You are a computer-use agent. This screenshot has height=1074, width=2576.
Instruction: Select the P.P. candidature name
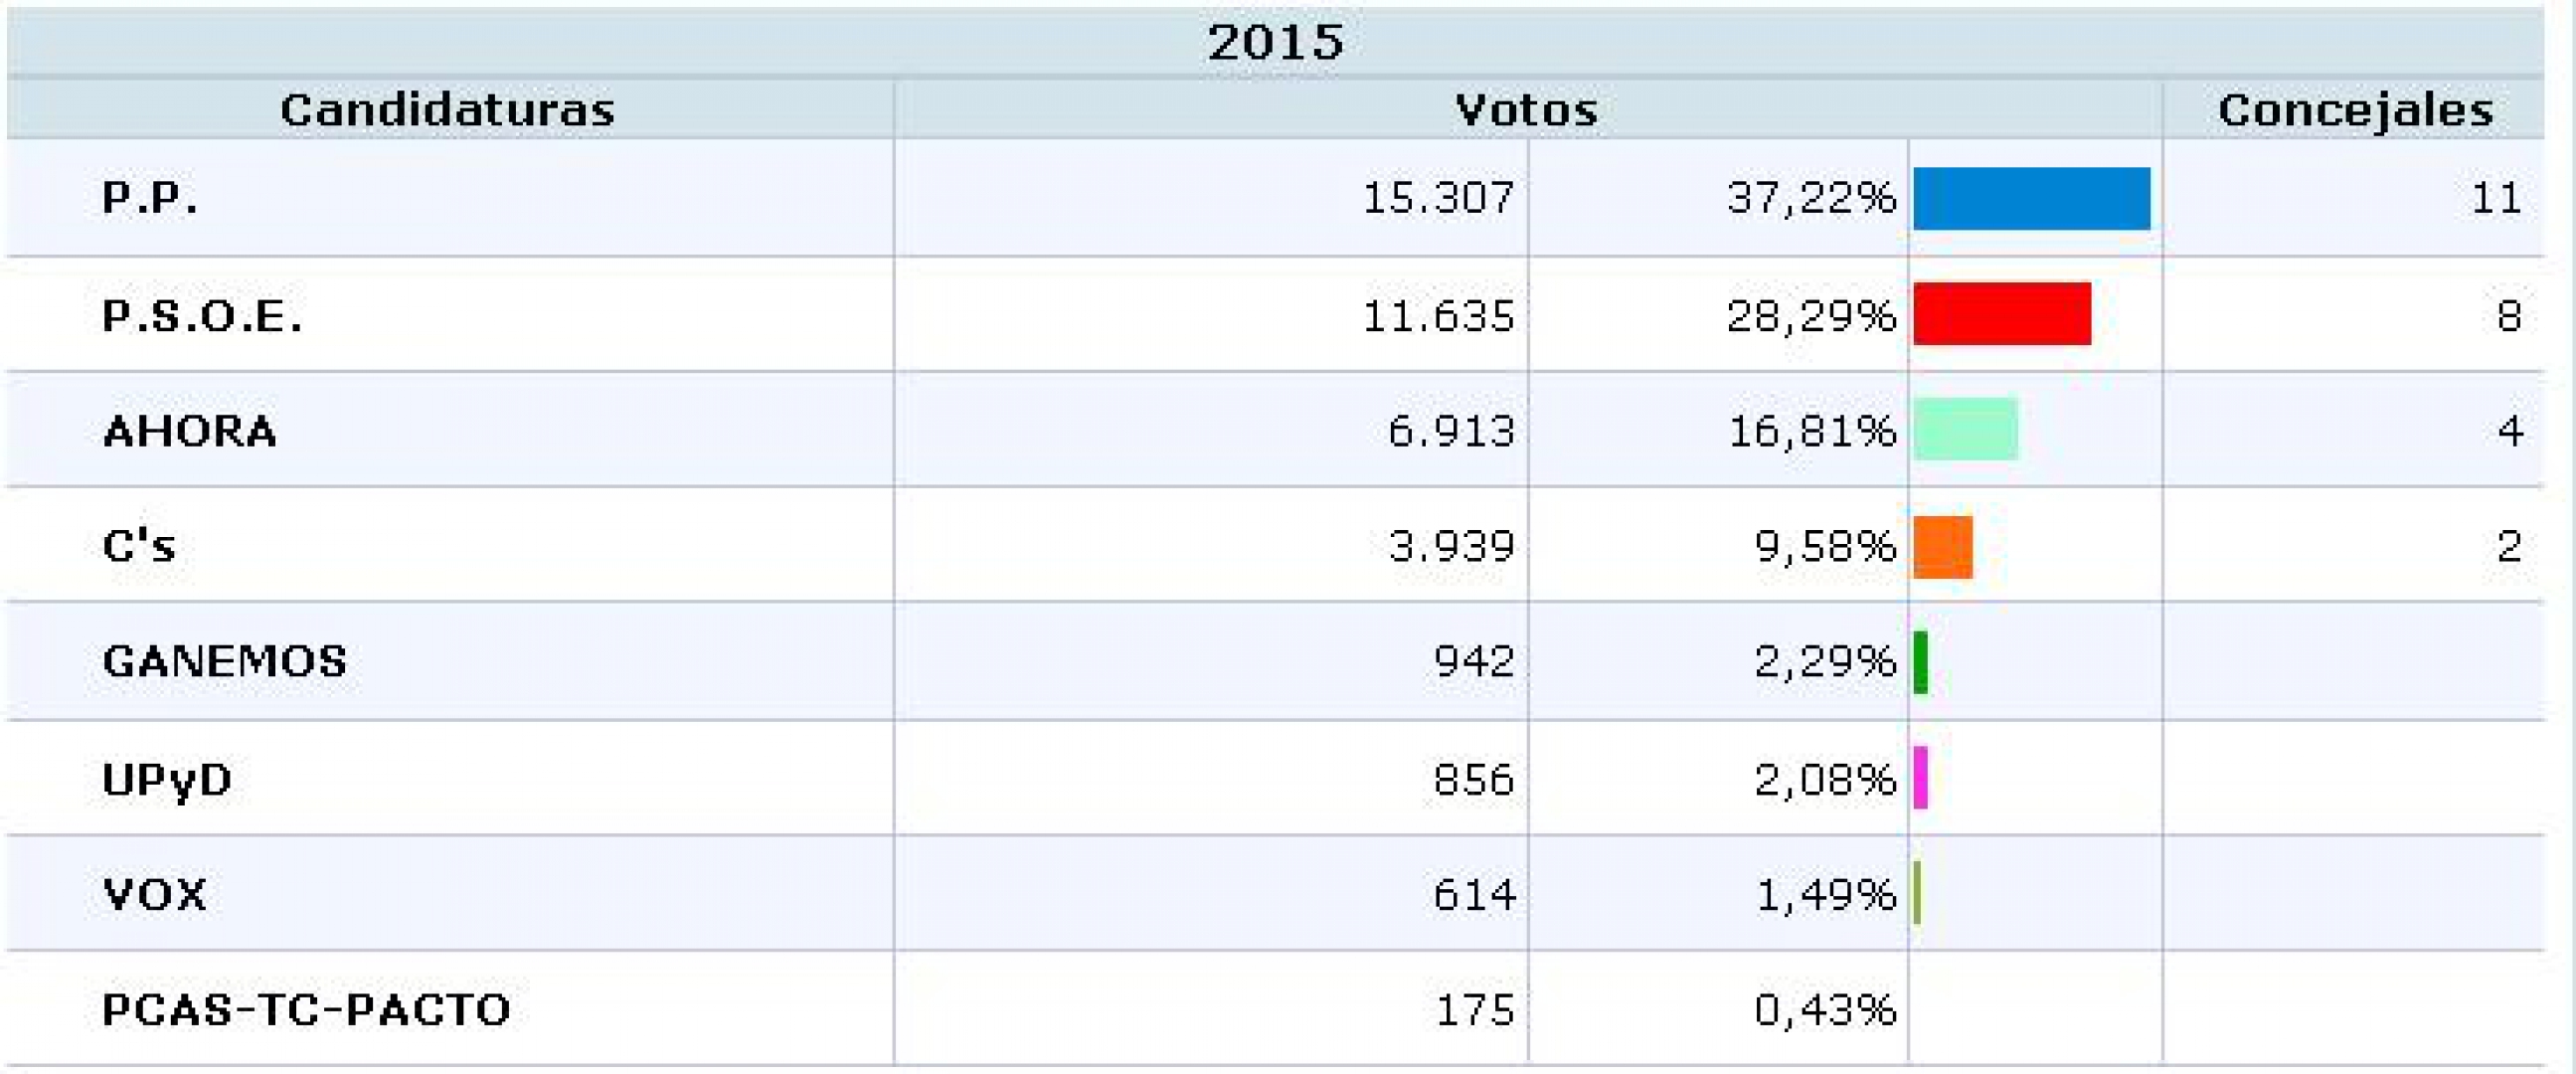(x=150, y=198)
